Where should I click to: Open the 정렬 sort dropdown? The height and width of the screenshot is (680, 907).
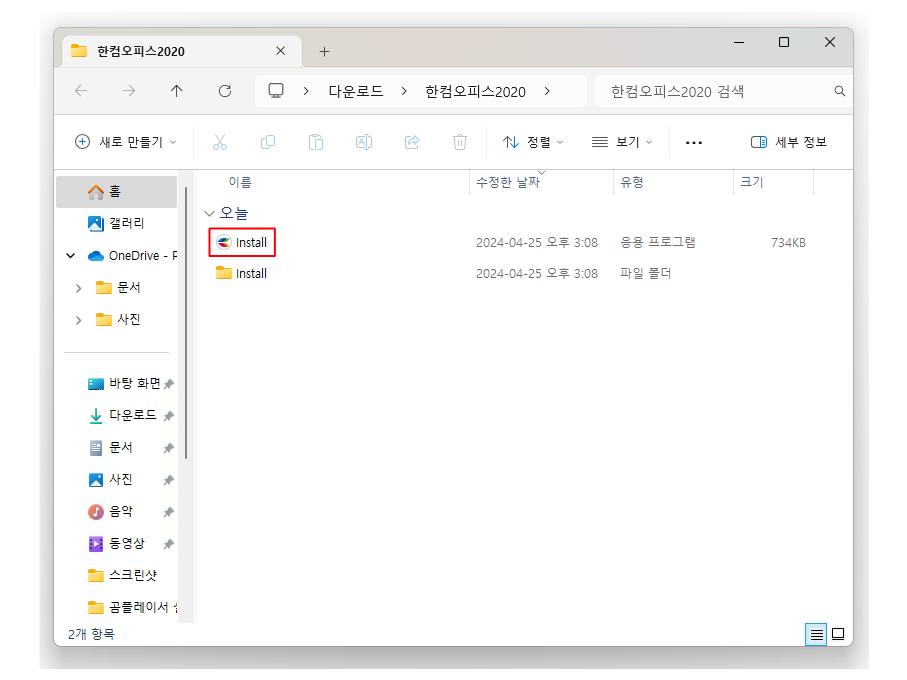(x=533, y=142)
